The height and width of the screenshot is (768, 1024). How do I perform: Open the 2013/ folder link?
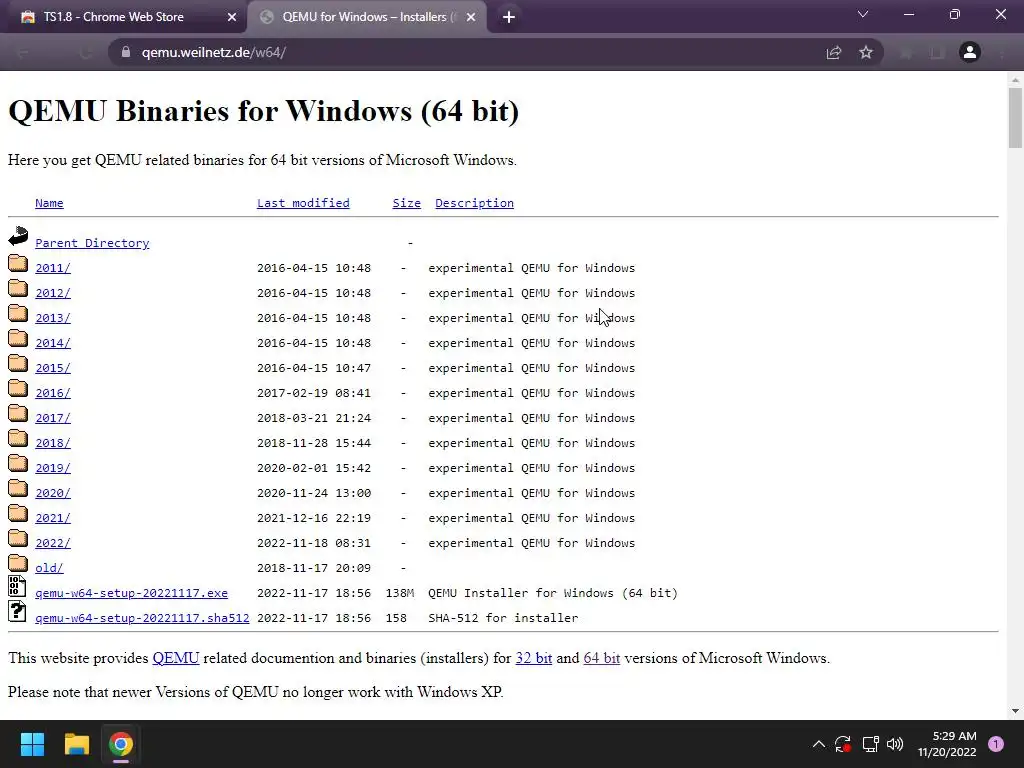pos(53,318)
